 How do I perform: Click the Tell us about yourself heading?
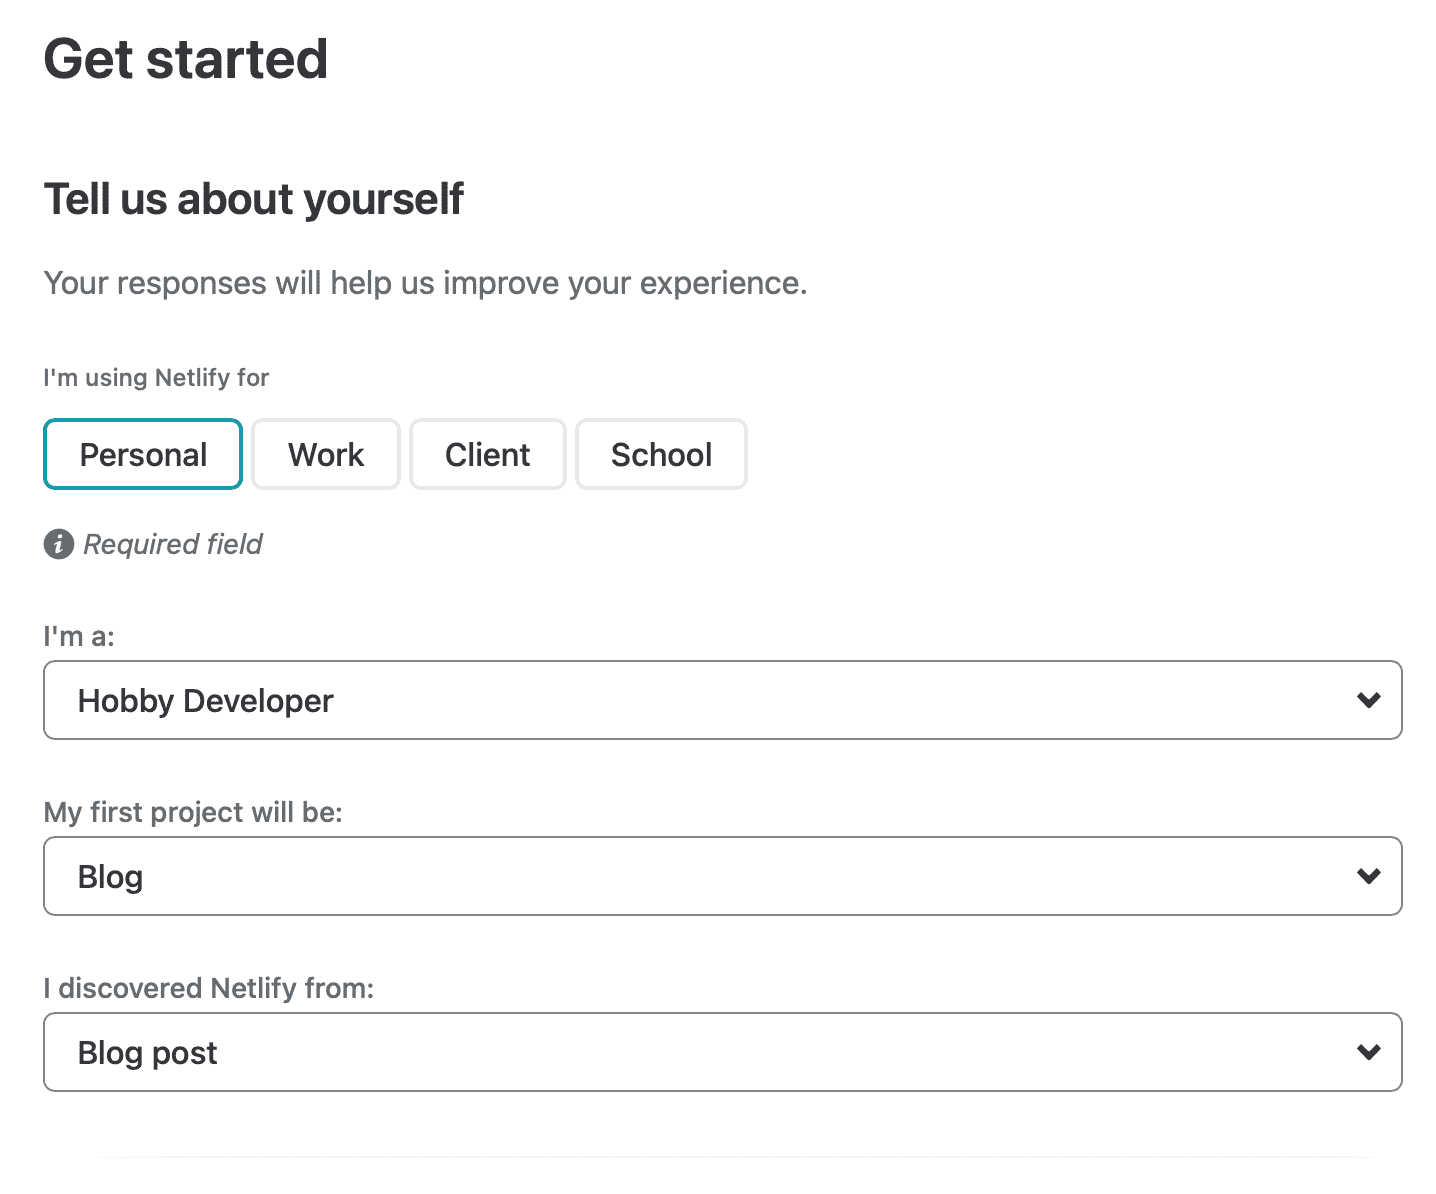pos(254,199)
